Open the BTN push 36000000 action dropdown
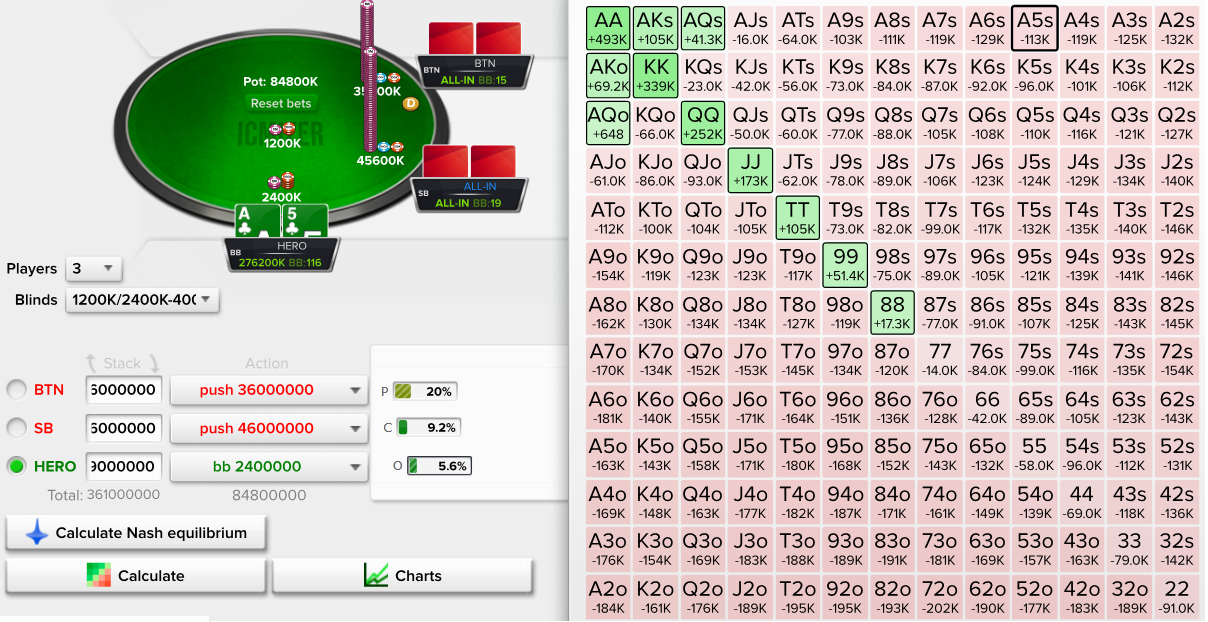This screenshot has height=622, width=1208. 268,390
